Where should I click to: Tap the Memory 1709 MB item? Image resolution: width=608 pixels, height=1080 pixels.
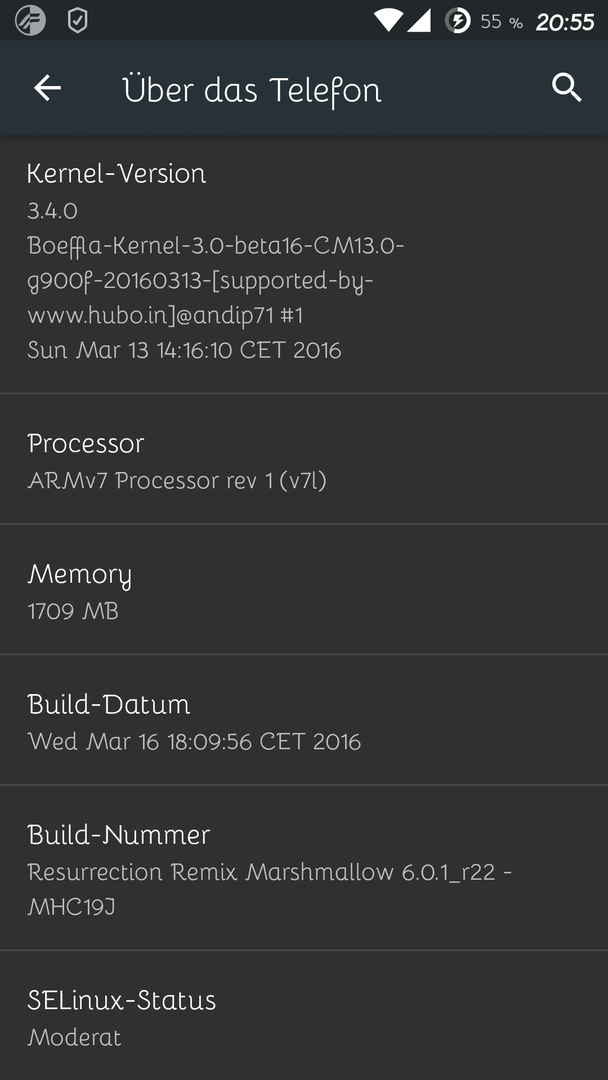point(304,590)
